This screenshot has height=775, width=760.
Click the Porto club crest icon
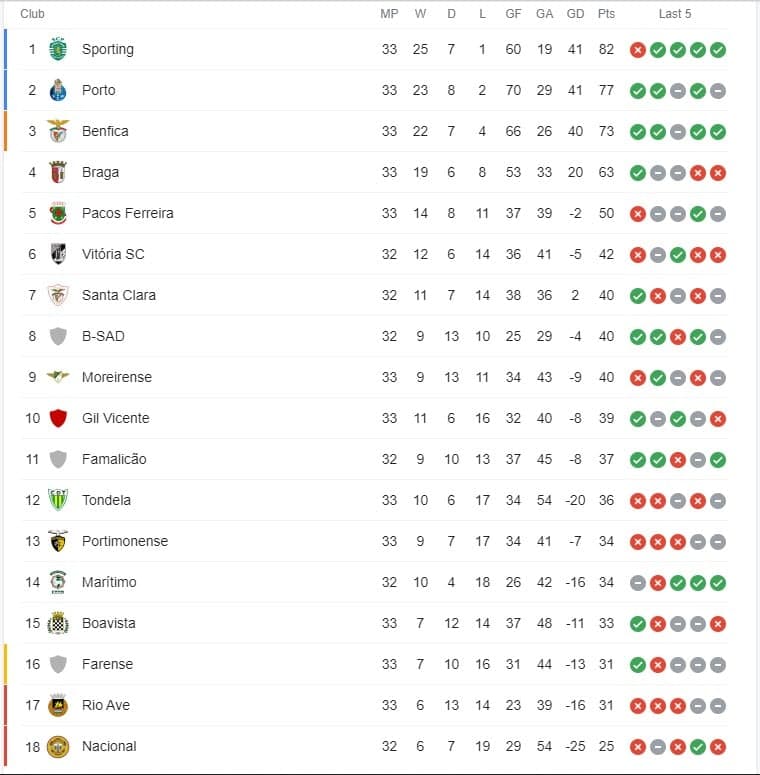58,90
